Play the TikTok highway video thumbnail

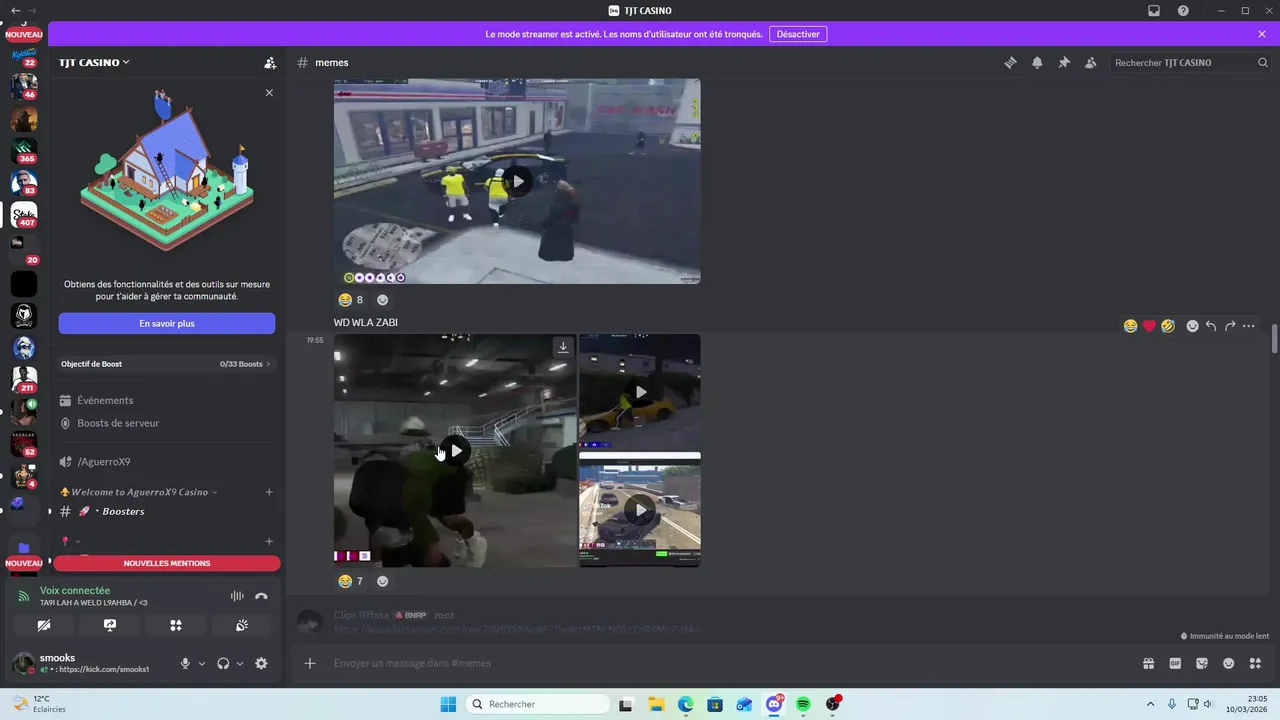[x=640, y=510]
